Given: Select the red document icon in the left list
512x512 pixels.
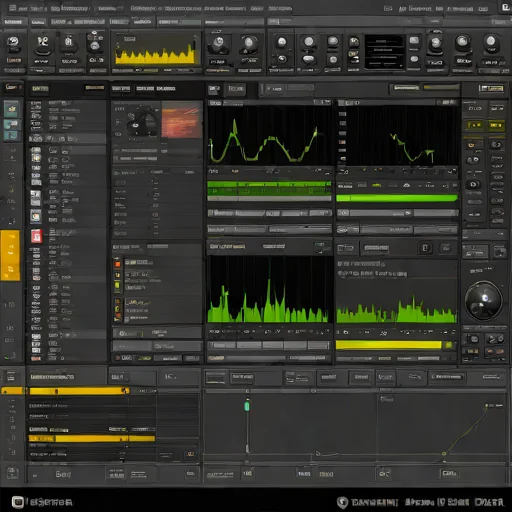Looking at the screenshot, I should pyautogui.click(x=36, y=236).
